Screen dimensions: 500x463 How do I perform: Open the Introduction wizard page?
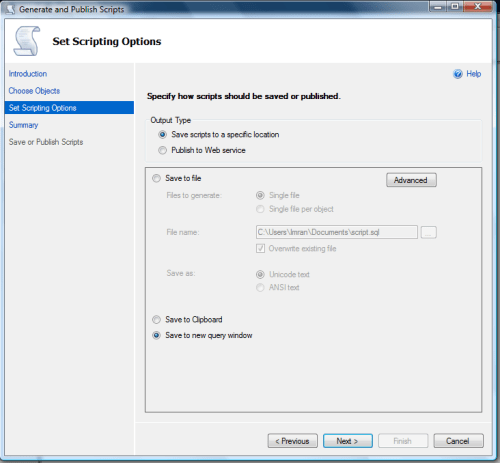(28, 74)
